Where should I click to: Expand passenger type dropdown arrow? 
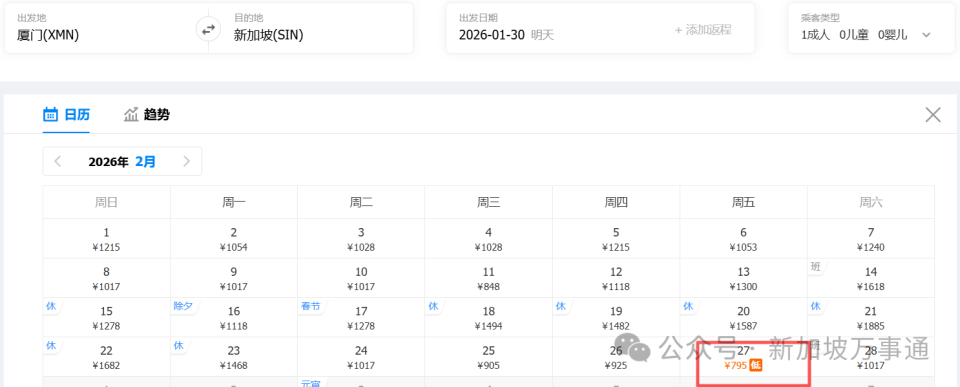pos(926,35)
